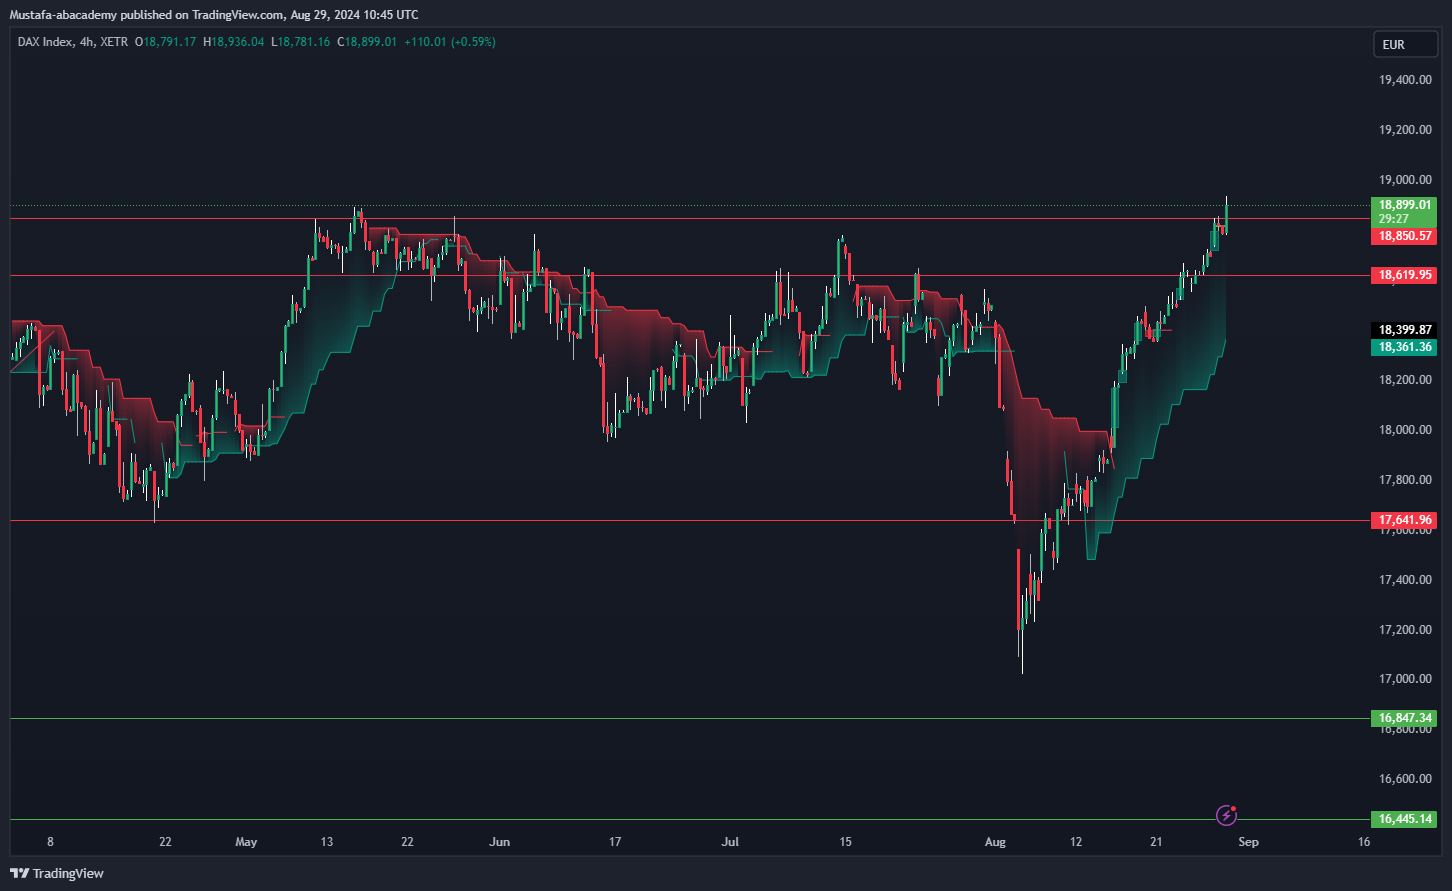The height and width of the screenshot is (891, 1452).
Task: Click the 17,000.00 price axis tick
Action: 1406,680
